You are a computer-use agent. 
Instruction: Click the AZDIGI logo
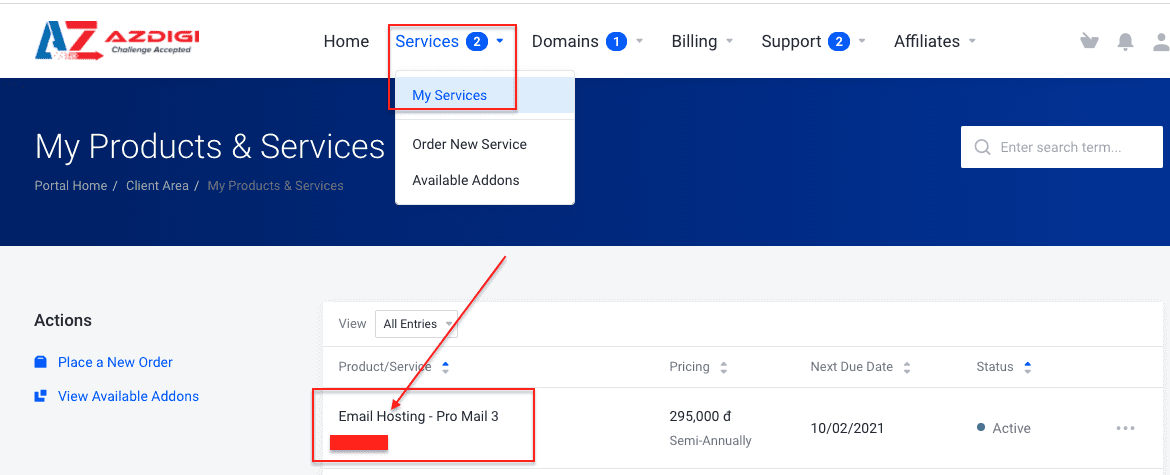(x=117, y=40)
